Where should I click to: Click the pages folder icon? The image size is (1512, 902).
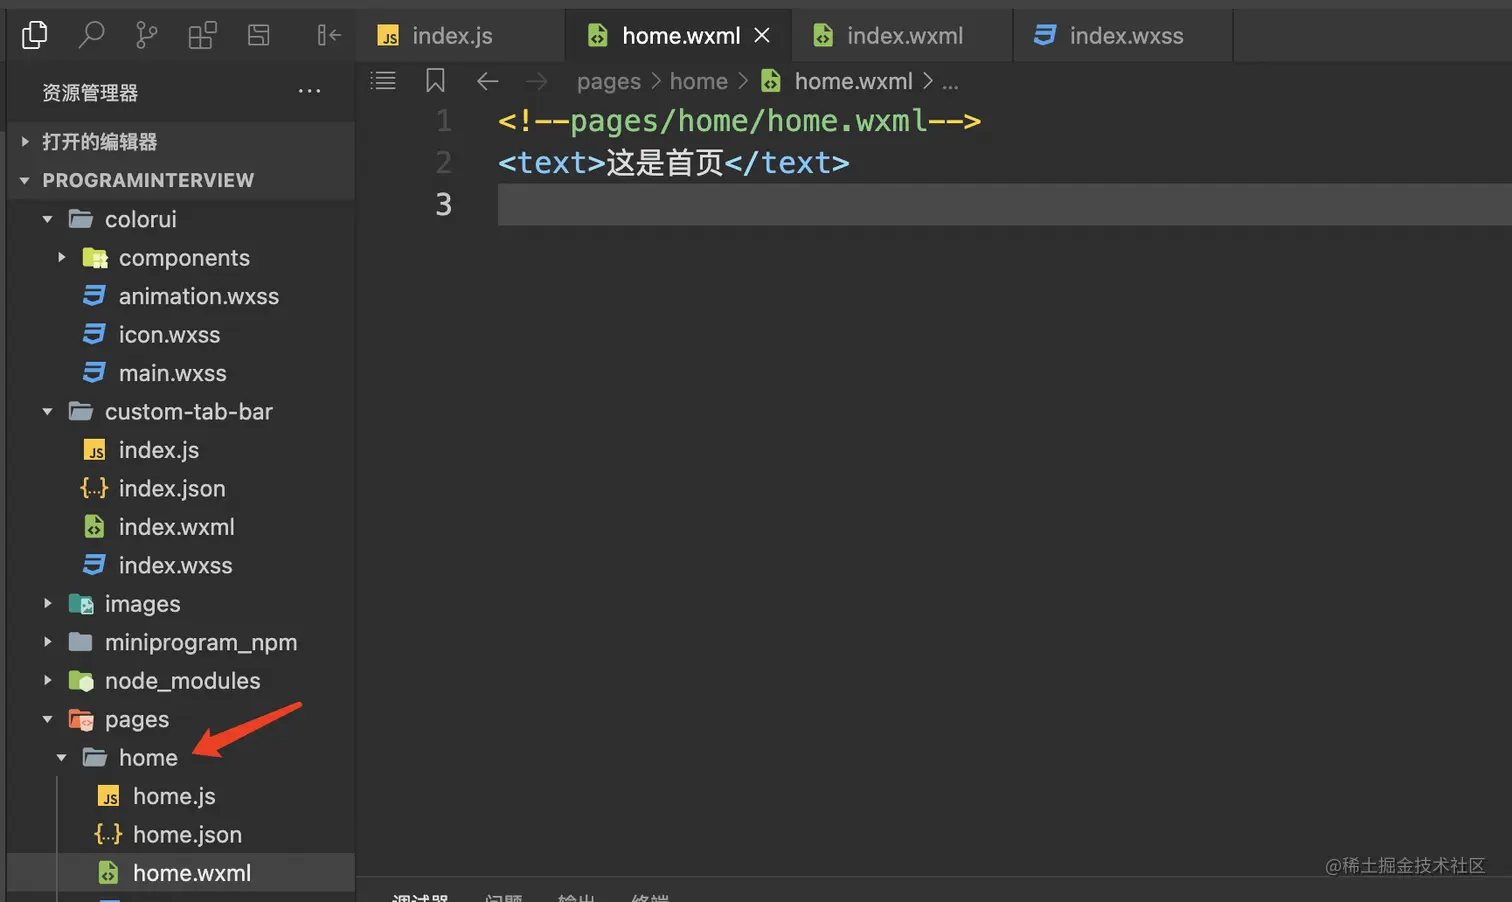81,719
